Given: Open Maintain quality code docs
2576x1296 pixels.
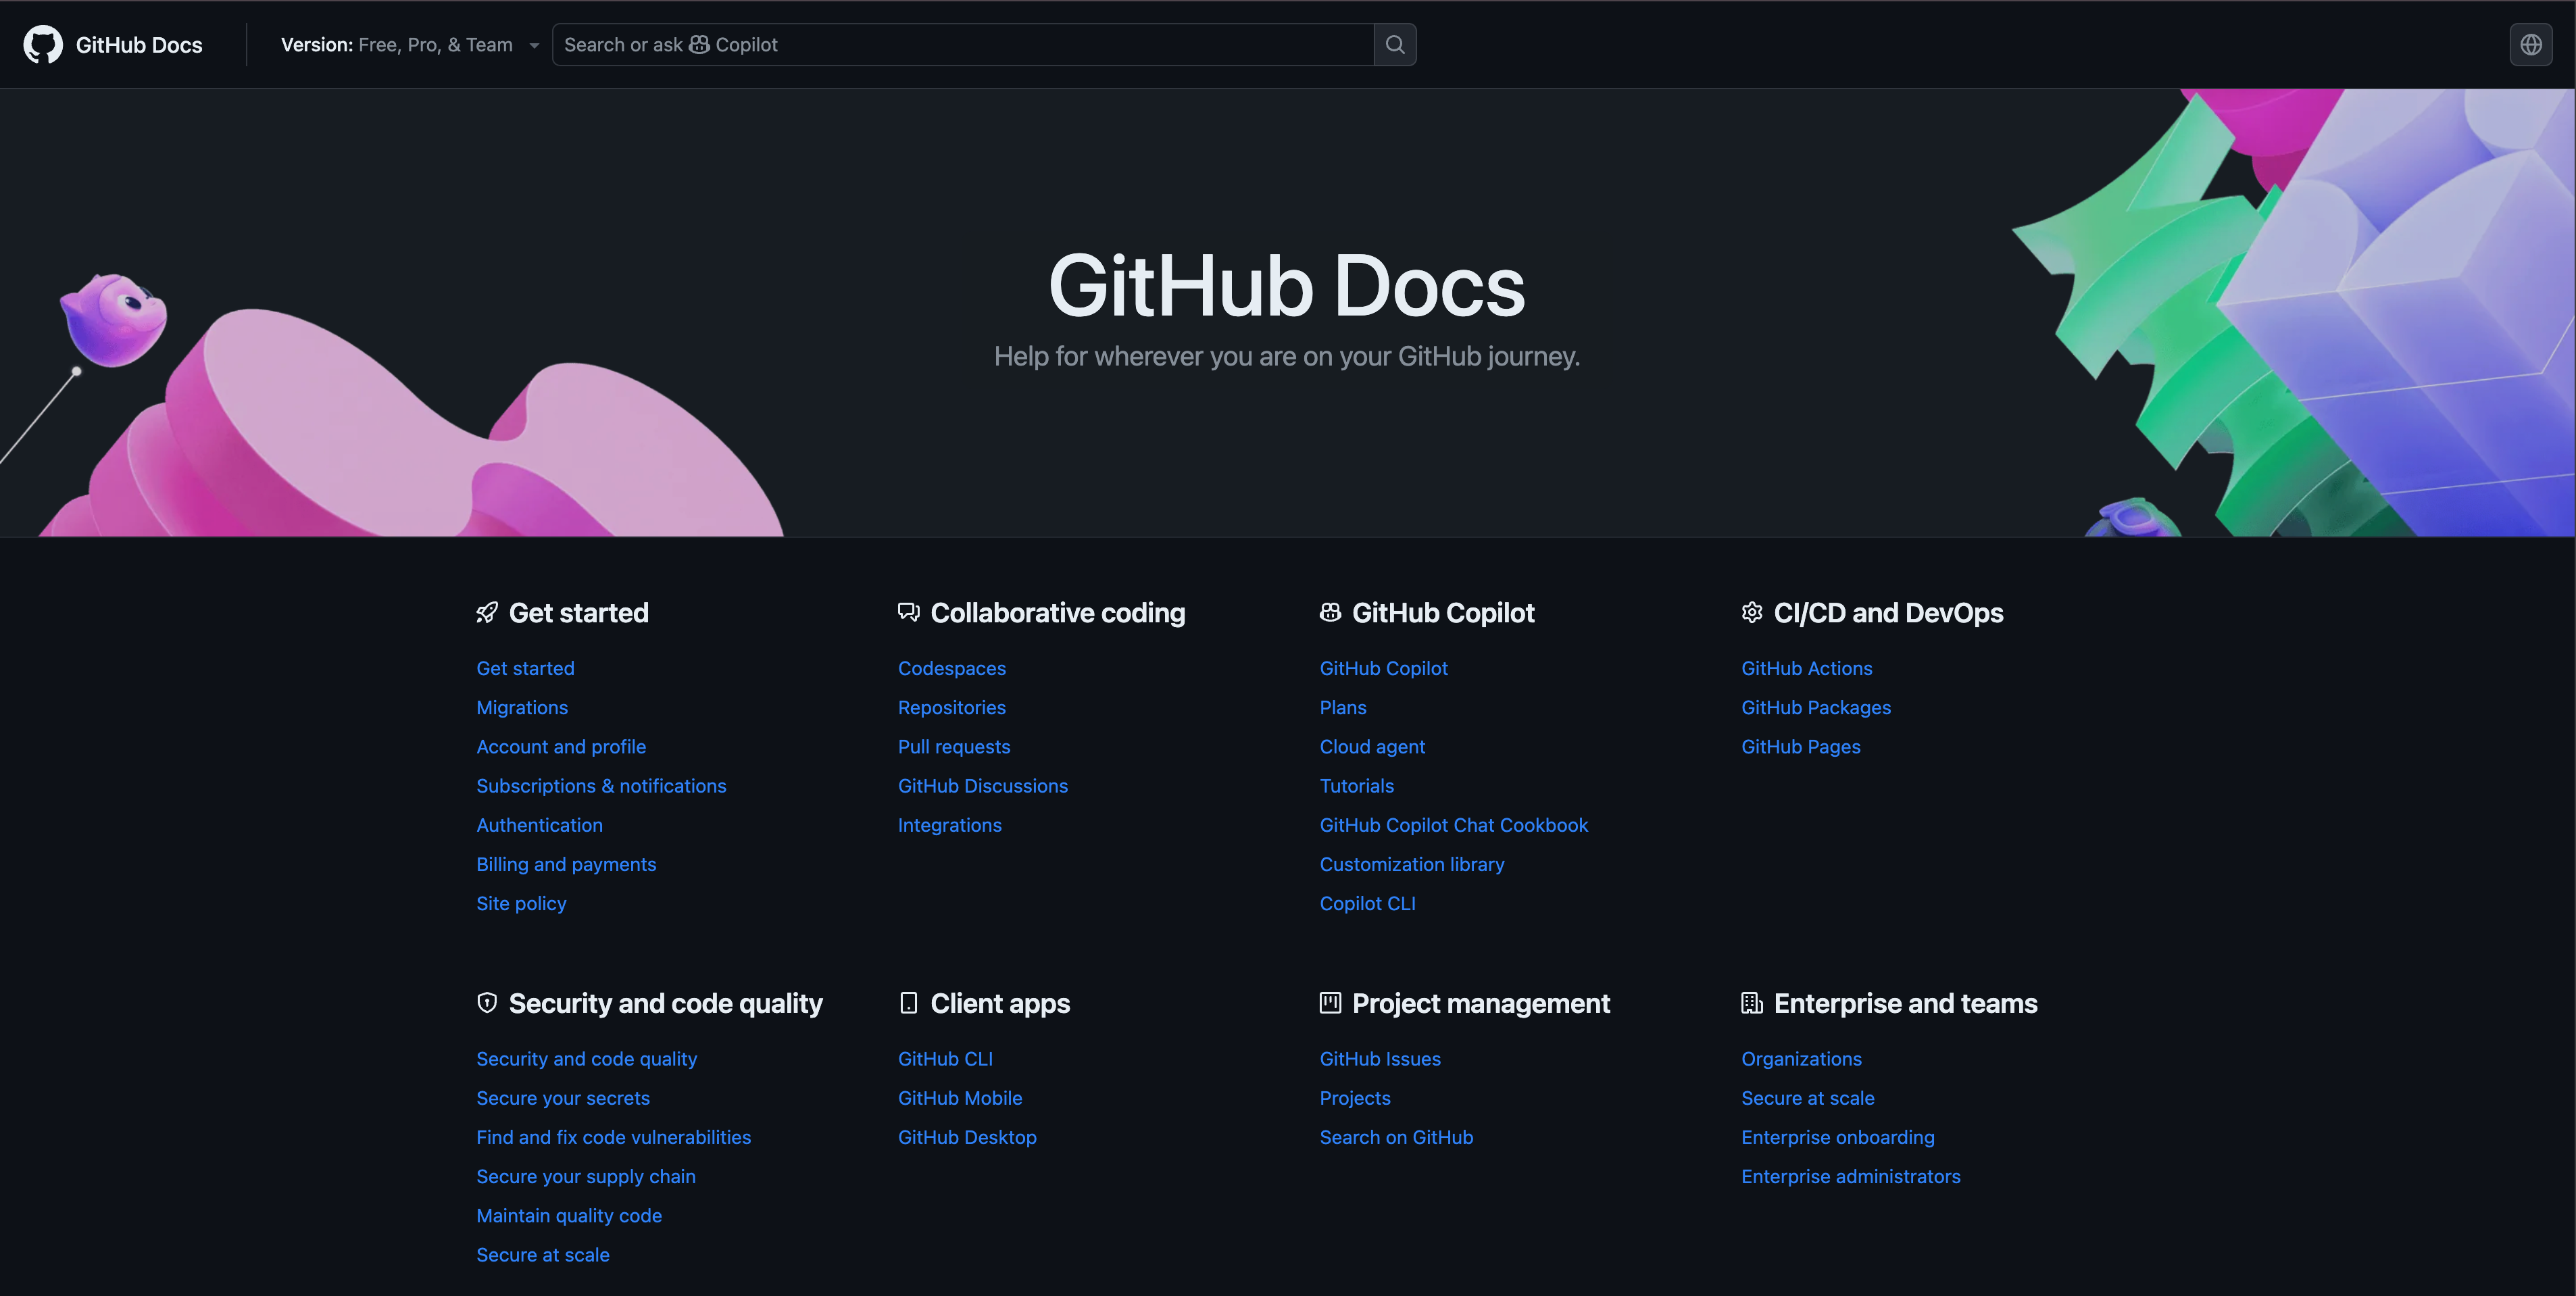Looking at the screenshot, I should [569, 1215].
